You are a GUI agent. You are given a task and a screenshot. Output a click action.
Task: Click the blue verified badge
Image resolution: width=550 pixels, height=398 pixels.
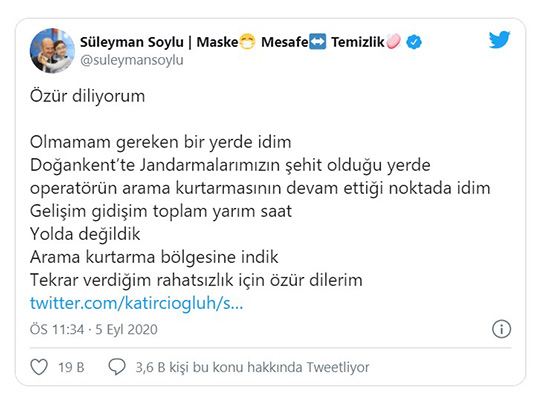pyautogui.click(x=414, y=42)
